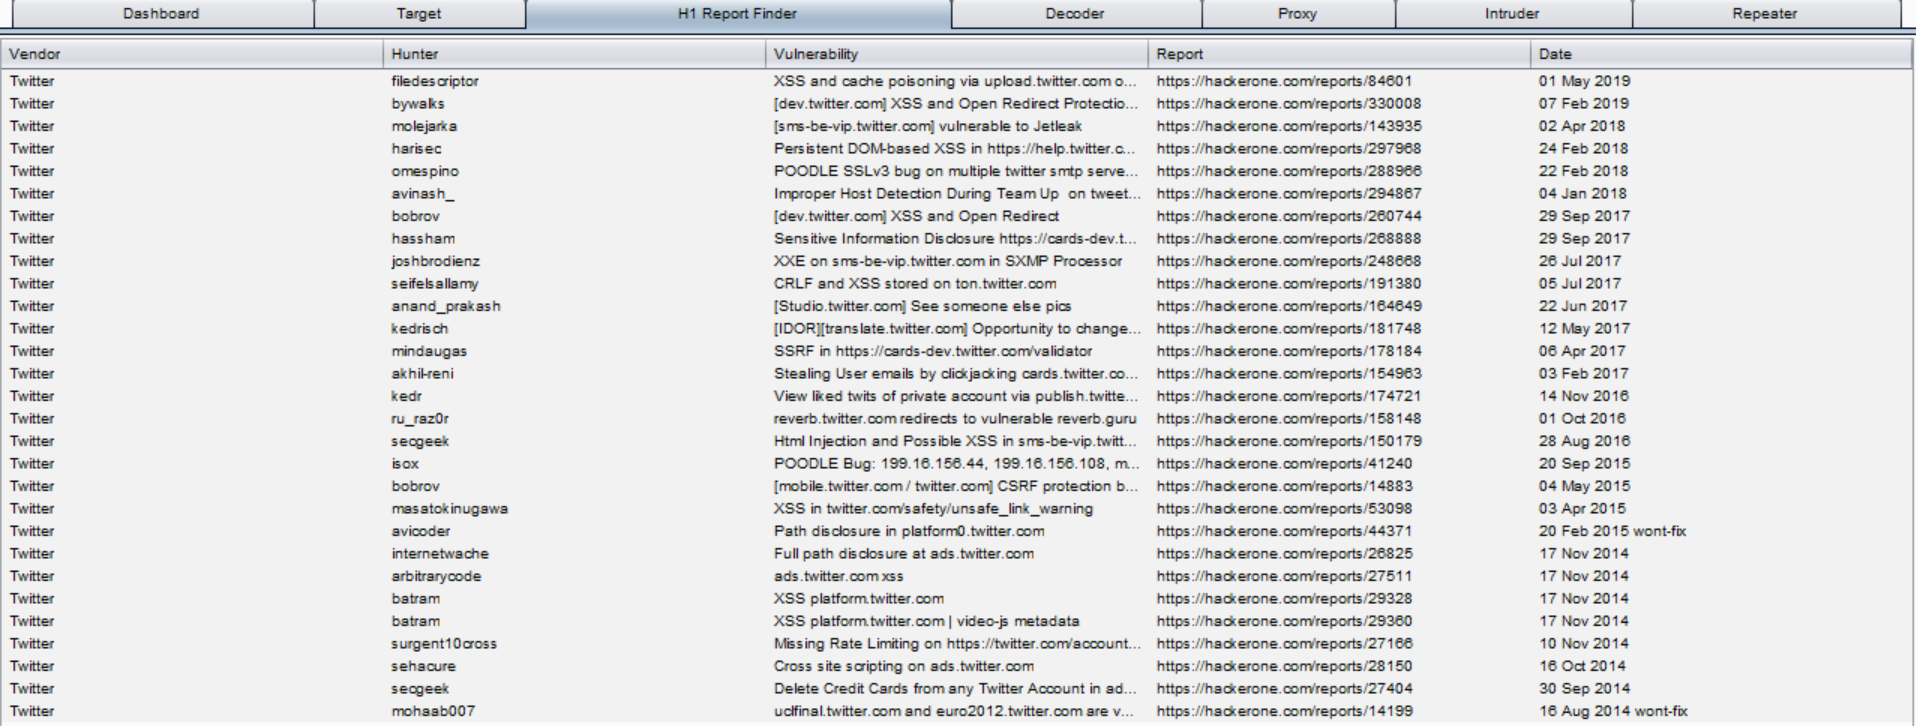The image size is (1916, 726).
Task: Select hunter molejarka cell
Action: [574, 126]
